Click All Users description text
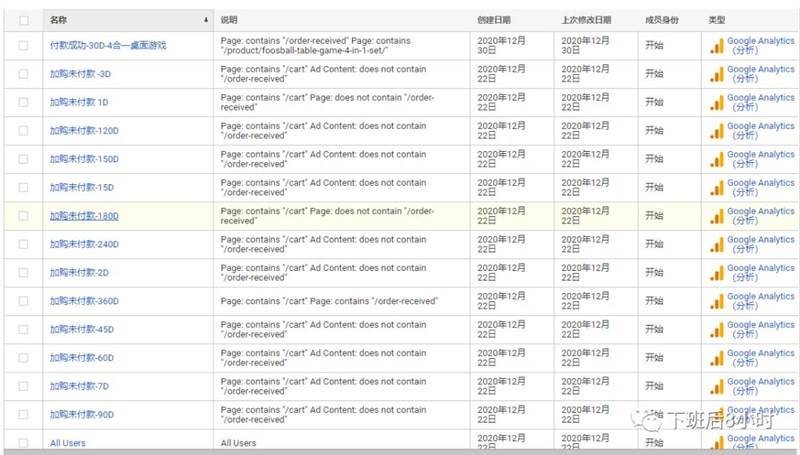The width and height of the screenshot is (800, 455). coord(238,443)
